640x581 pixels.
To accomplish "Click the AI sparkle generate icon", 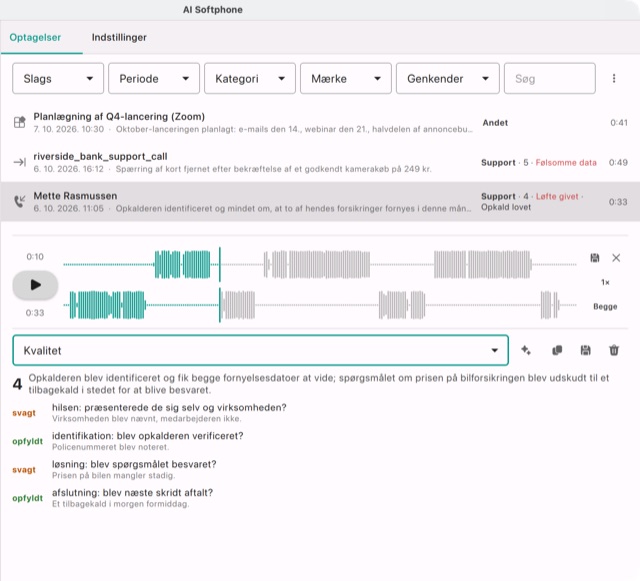I will pyautogui.click(x=526, y=350).
